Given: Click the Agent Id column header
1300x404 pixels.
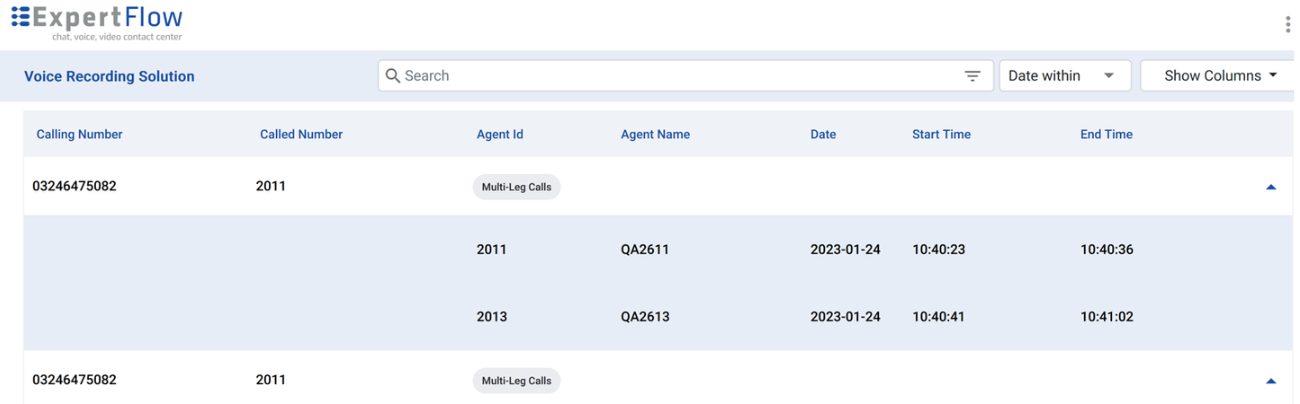Looking at the screenshot, I should click(x=500, y=134).
